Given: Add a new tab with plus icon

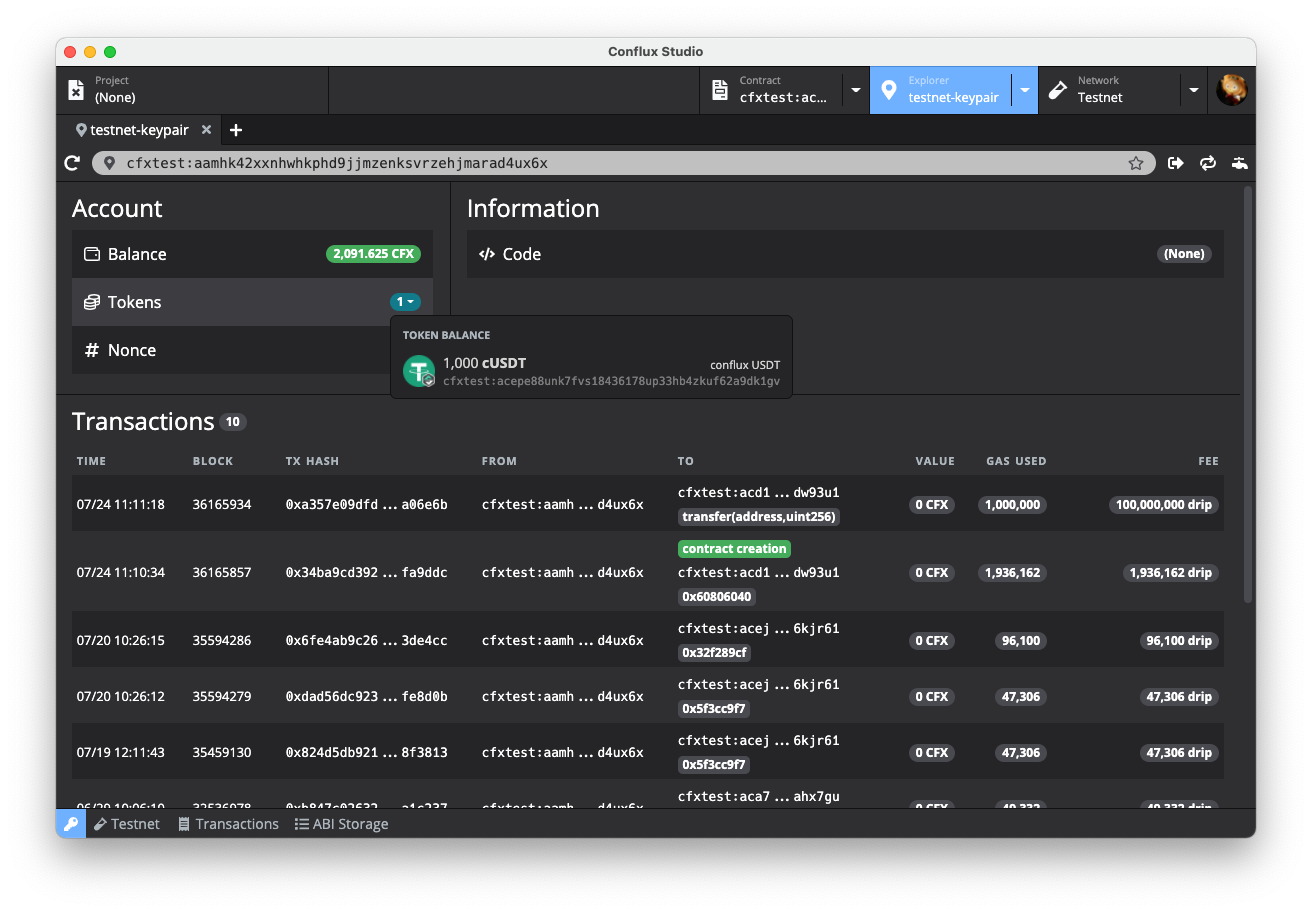Looking at the screenshot, I should (236, 130).
